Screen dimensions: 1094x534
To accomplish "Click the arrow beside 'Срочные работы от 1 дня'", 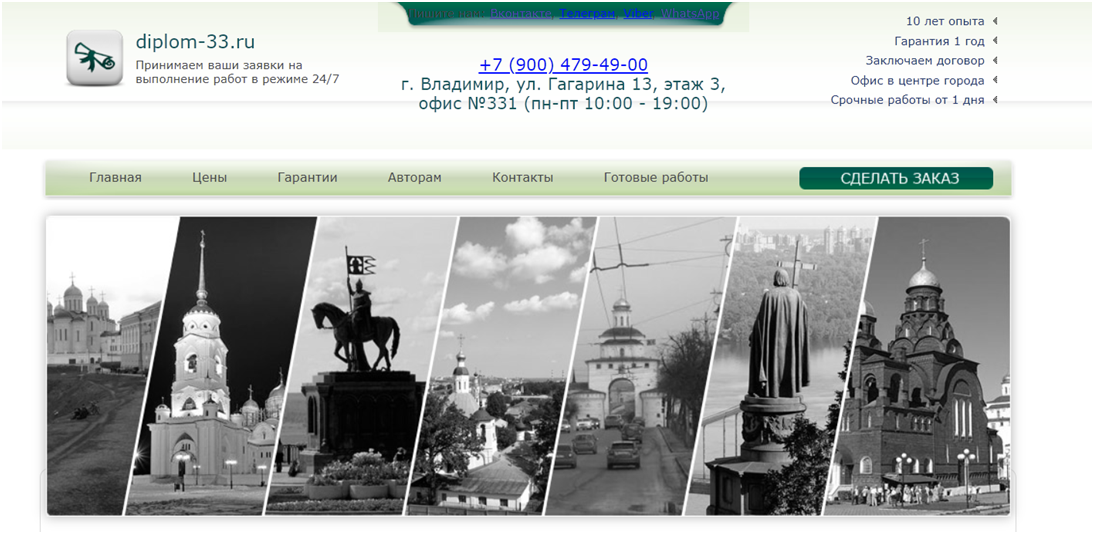I will (995, 99).
